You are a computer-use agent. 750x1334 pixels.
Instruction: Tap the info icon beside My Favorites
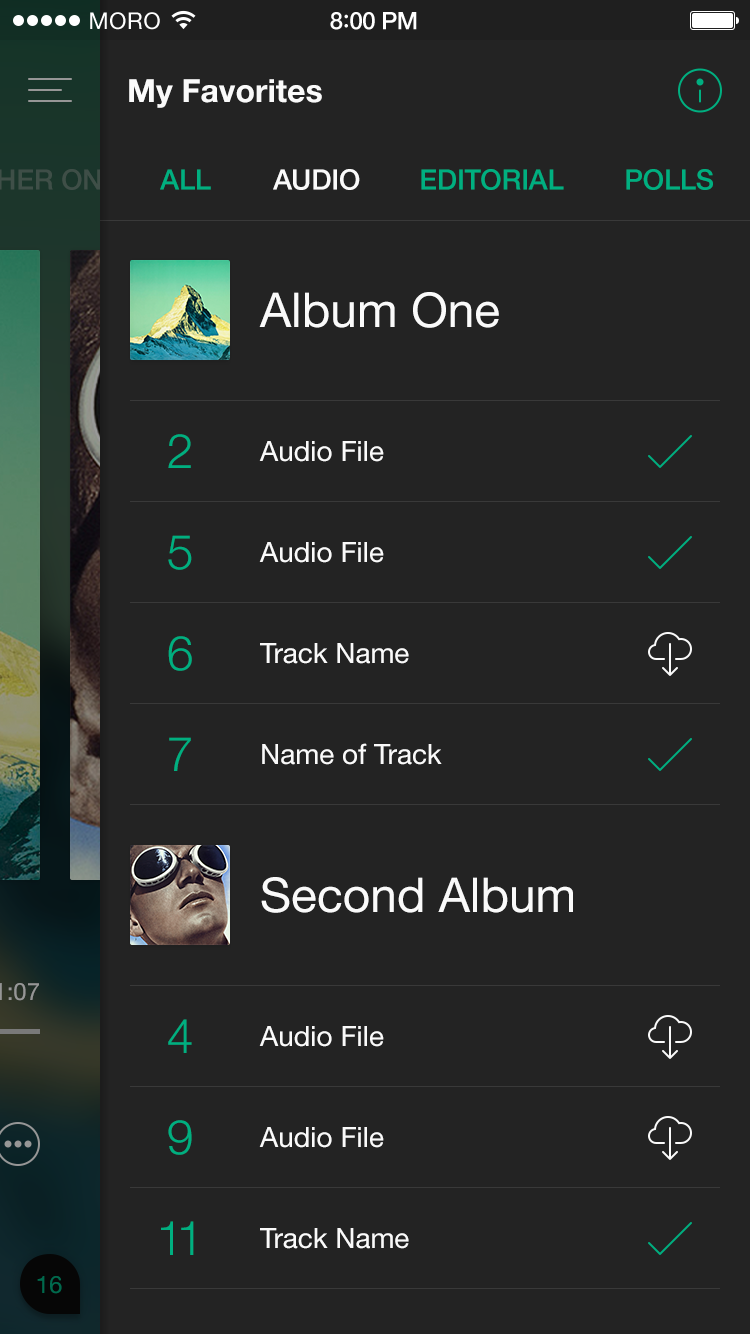click(x=699, y=91)
